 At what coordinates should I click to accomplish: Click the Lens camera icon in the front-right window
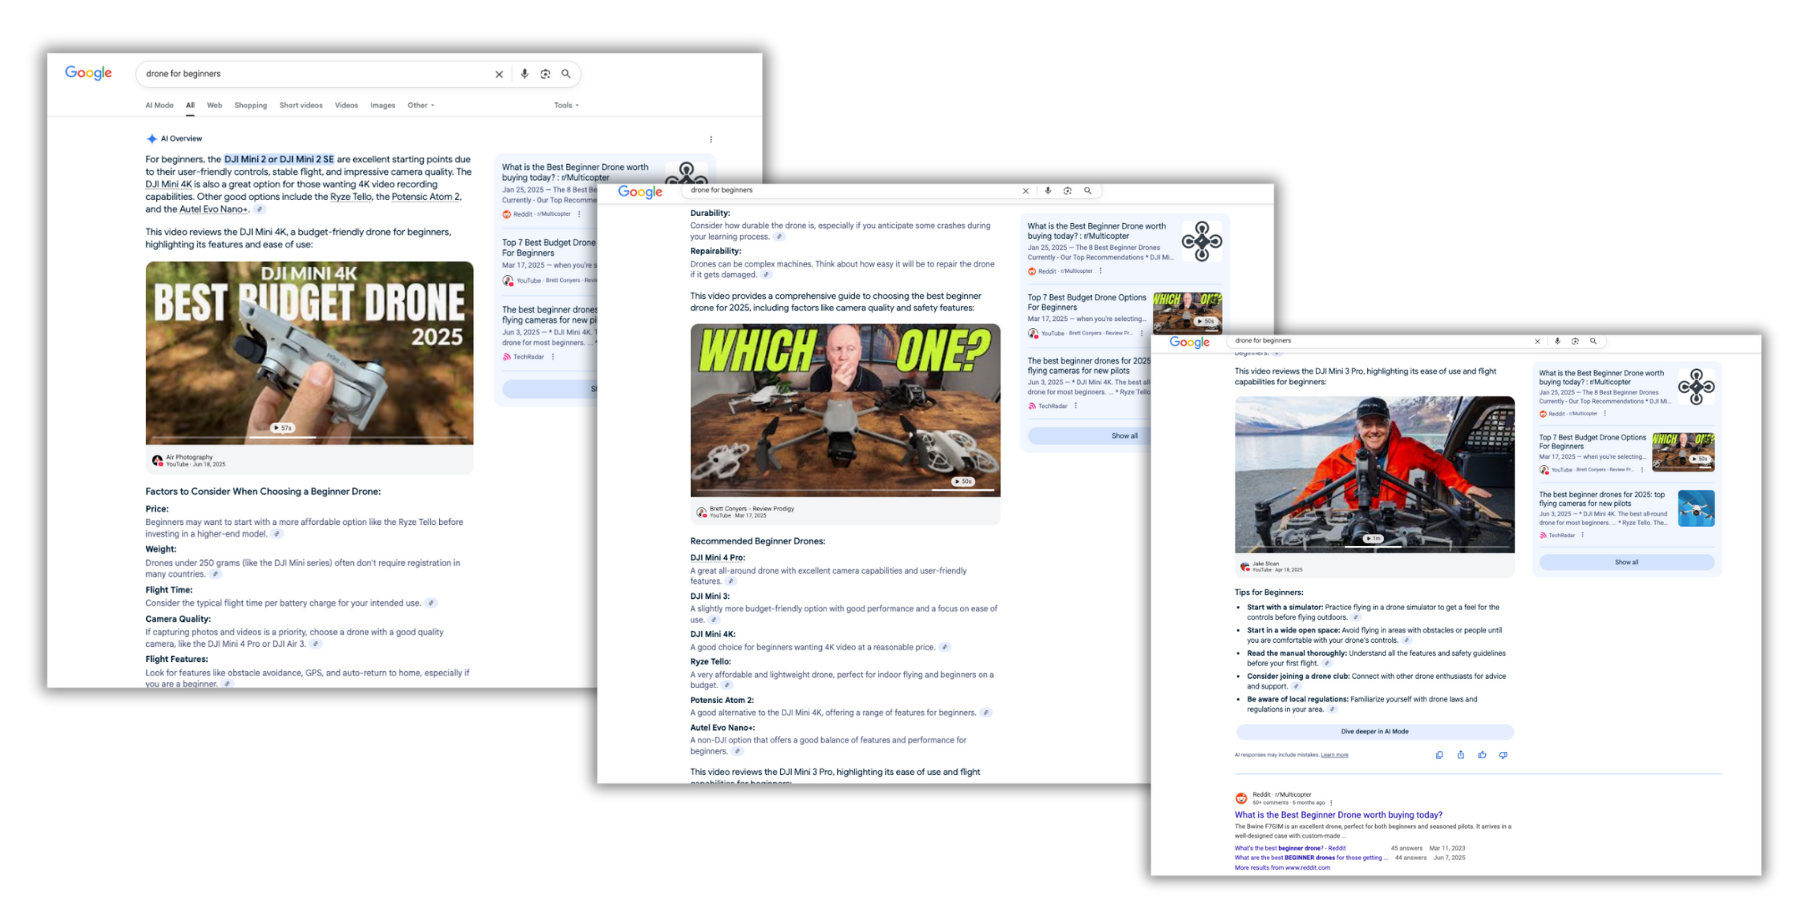(1575, 341)
